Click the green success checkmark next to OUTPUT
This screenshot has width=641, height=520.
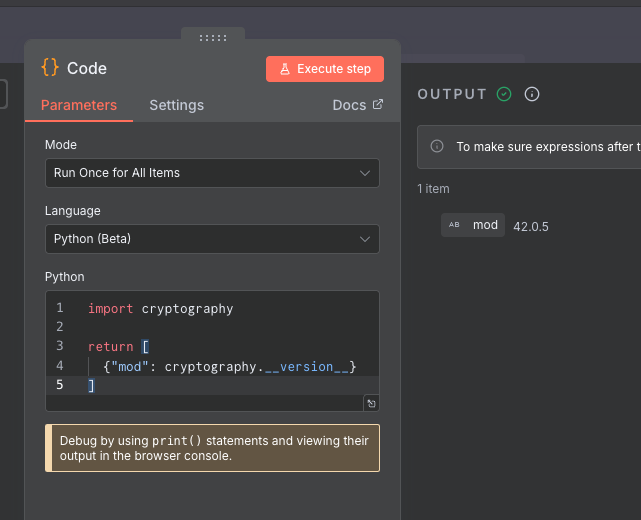click(504, 94)
